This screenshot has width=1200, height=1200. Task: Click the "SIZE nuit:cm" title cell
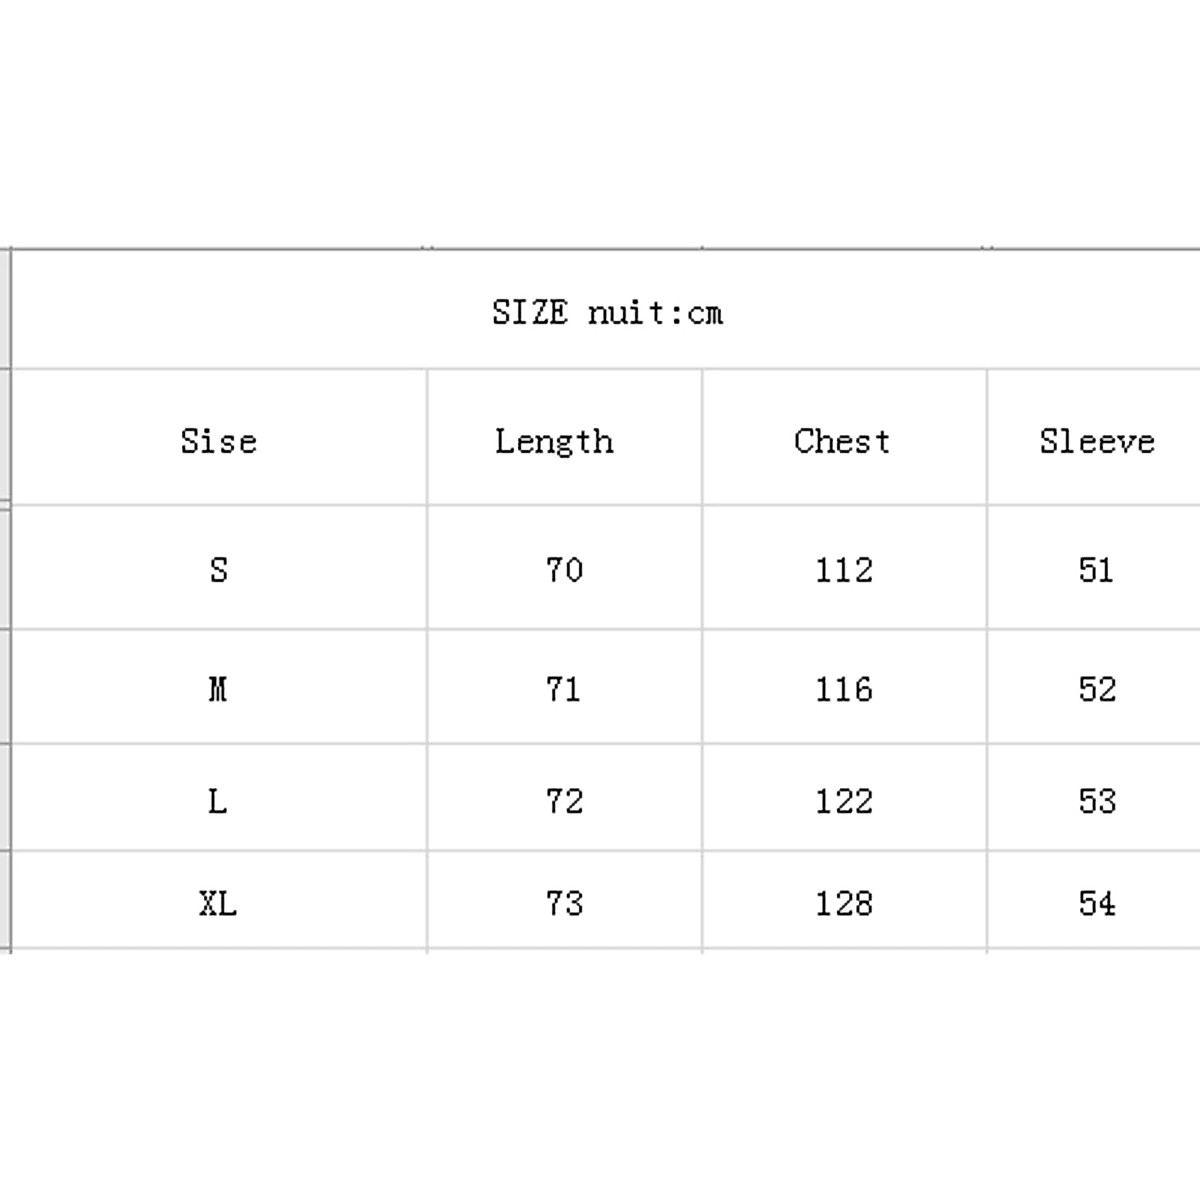coord(607,313)
